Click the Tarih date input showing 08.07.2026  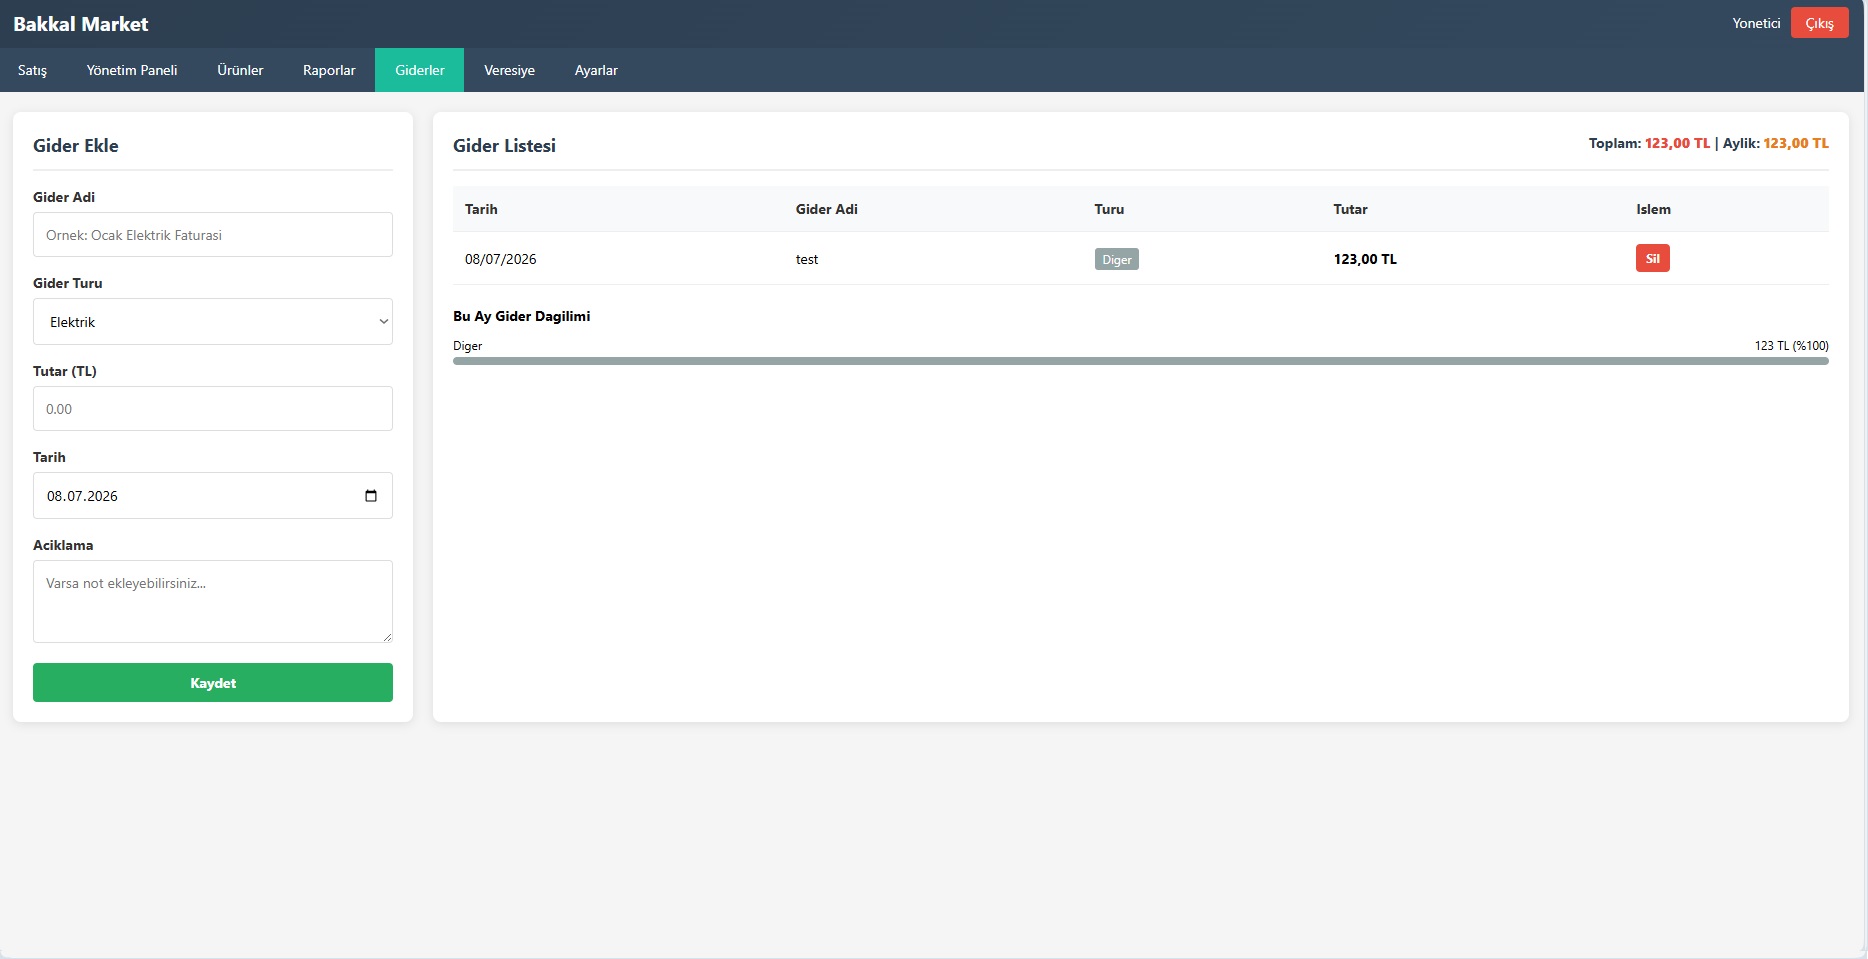coord(213,496)
